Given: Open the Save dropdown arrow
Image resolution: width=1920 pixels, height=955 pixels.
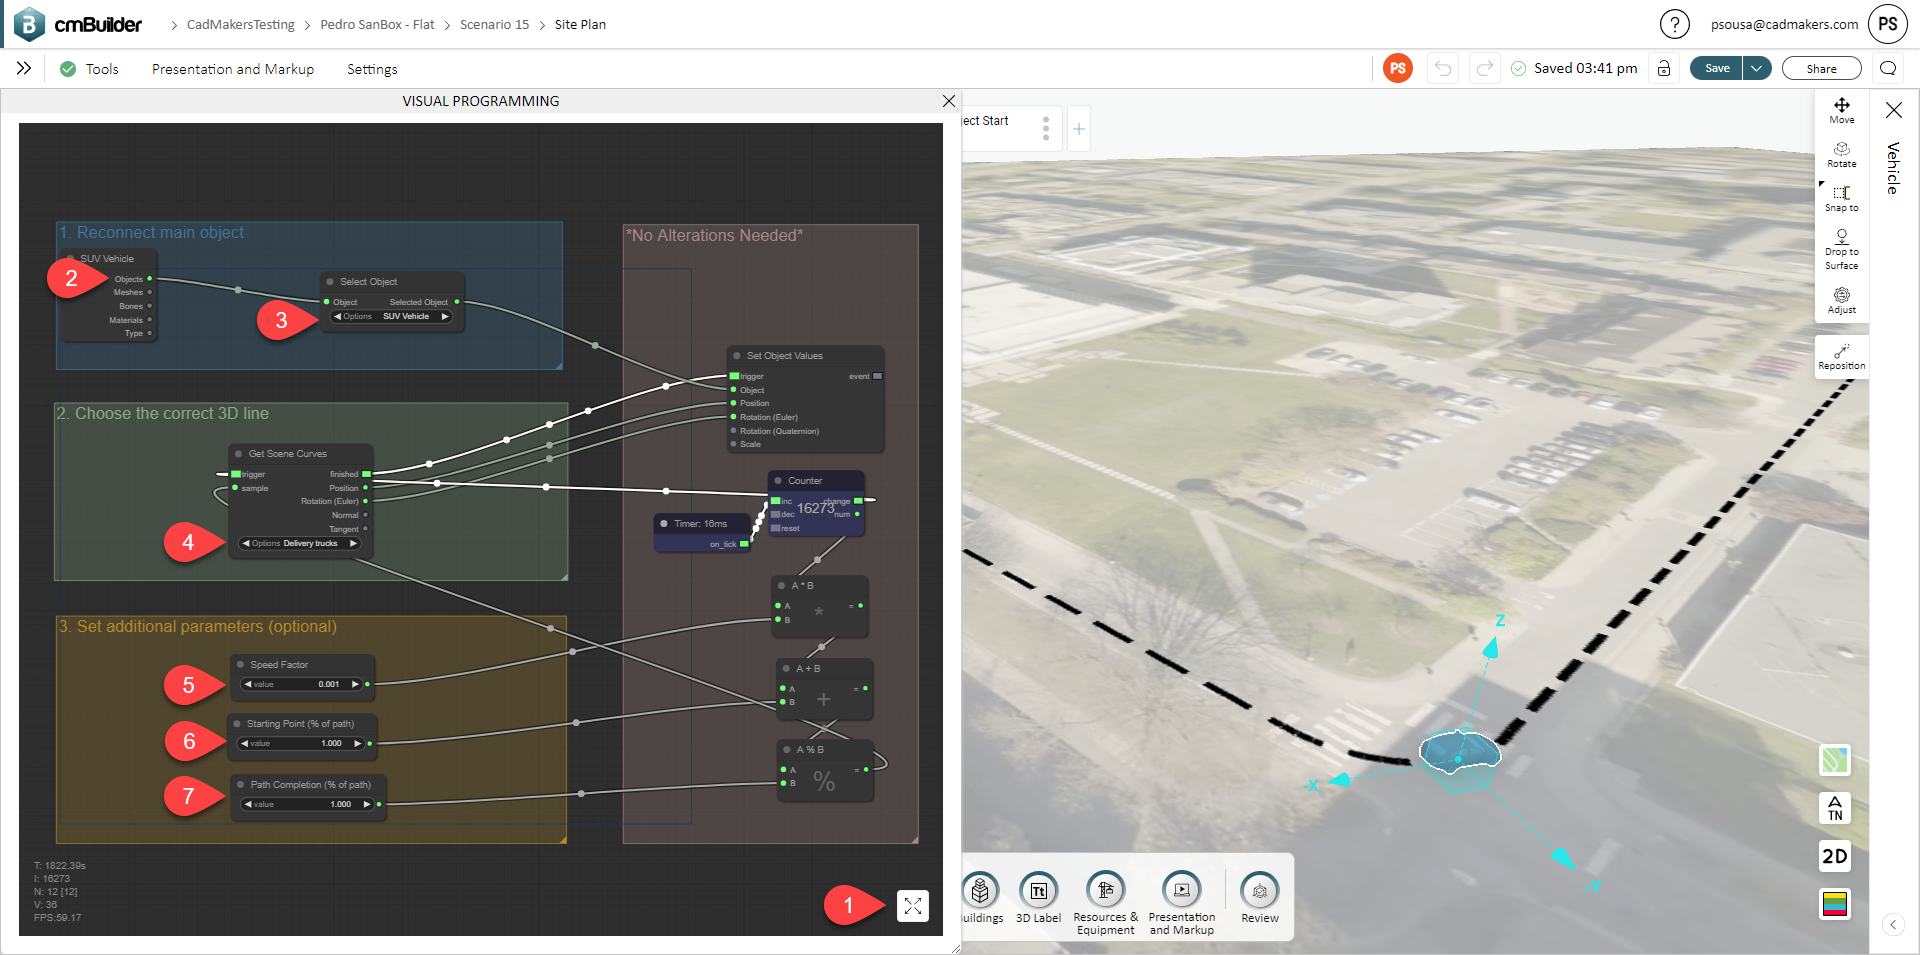Looking at the screenshot, I should pos(1756,68).
